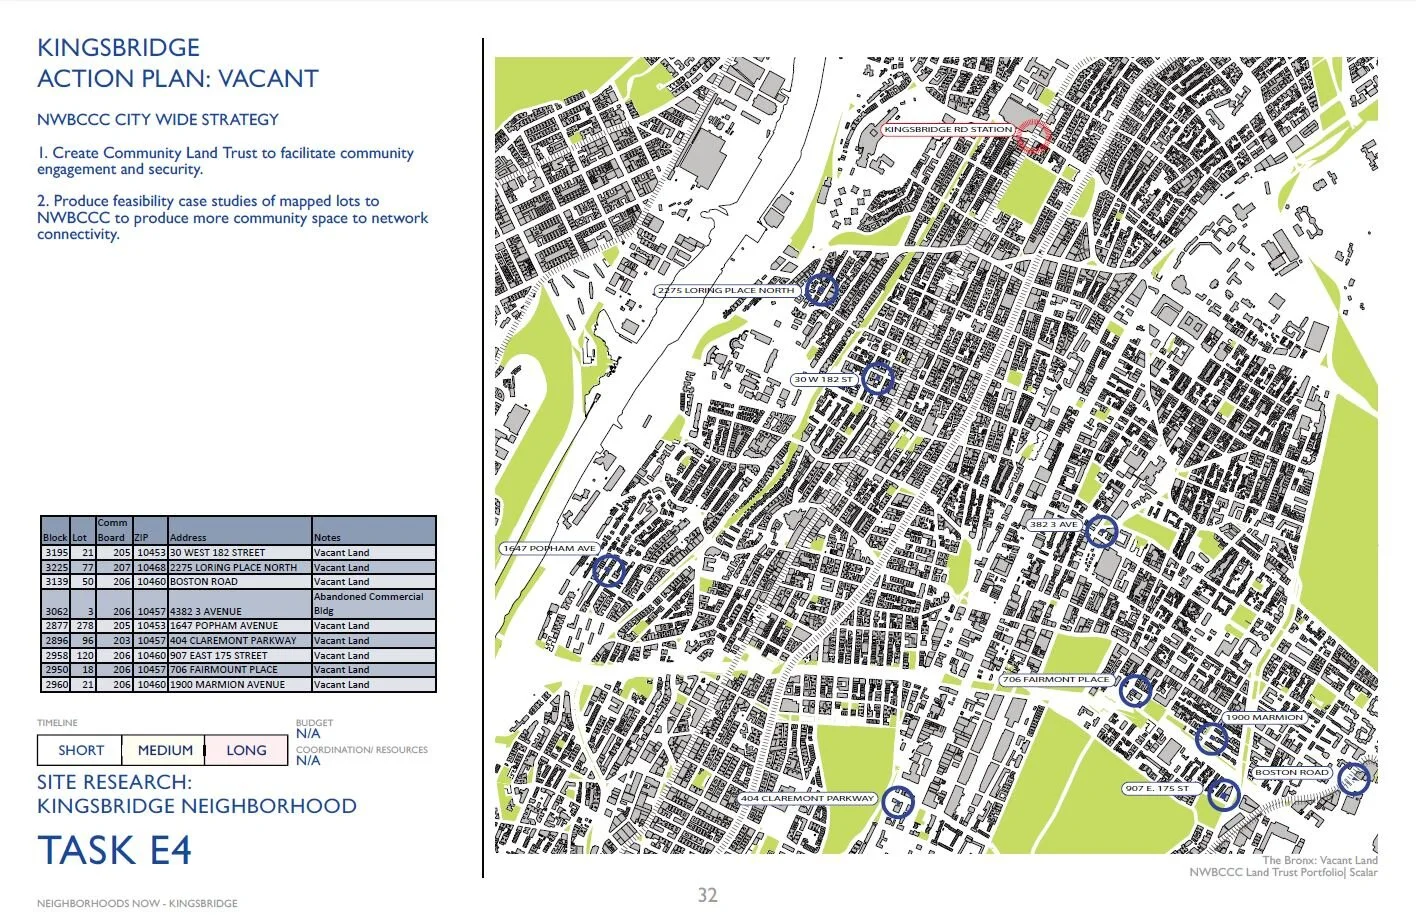
Task: Click the TASK E4 title
Action: tap(114, 850)
